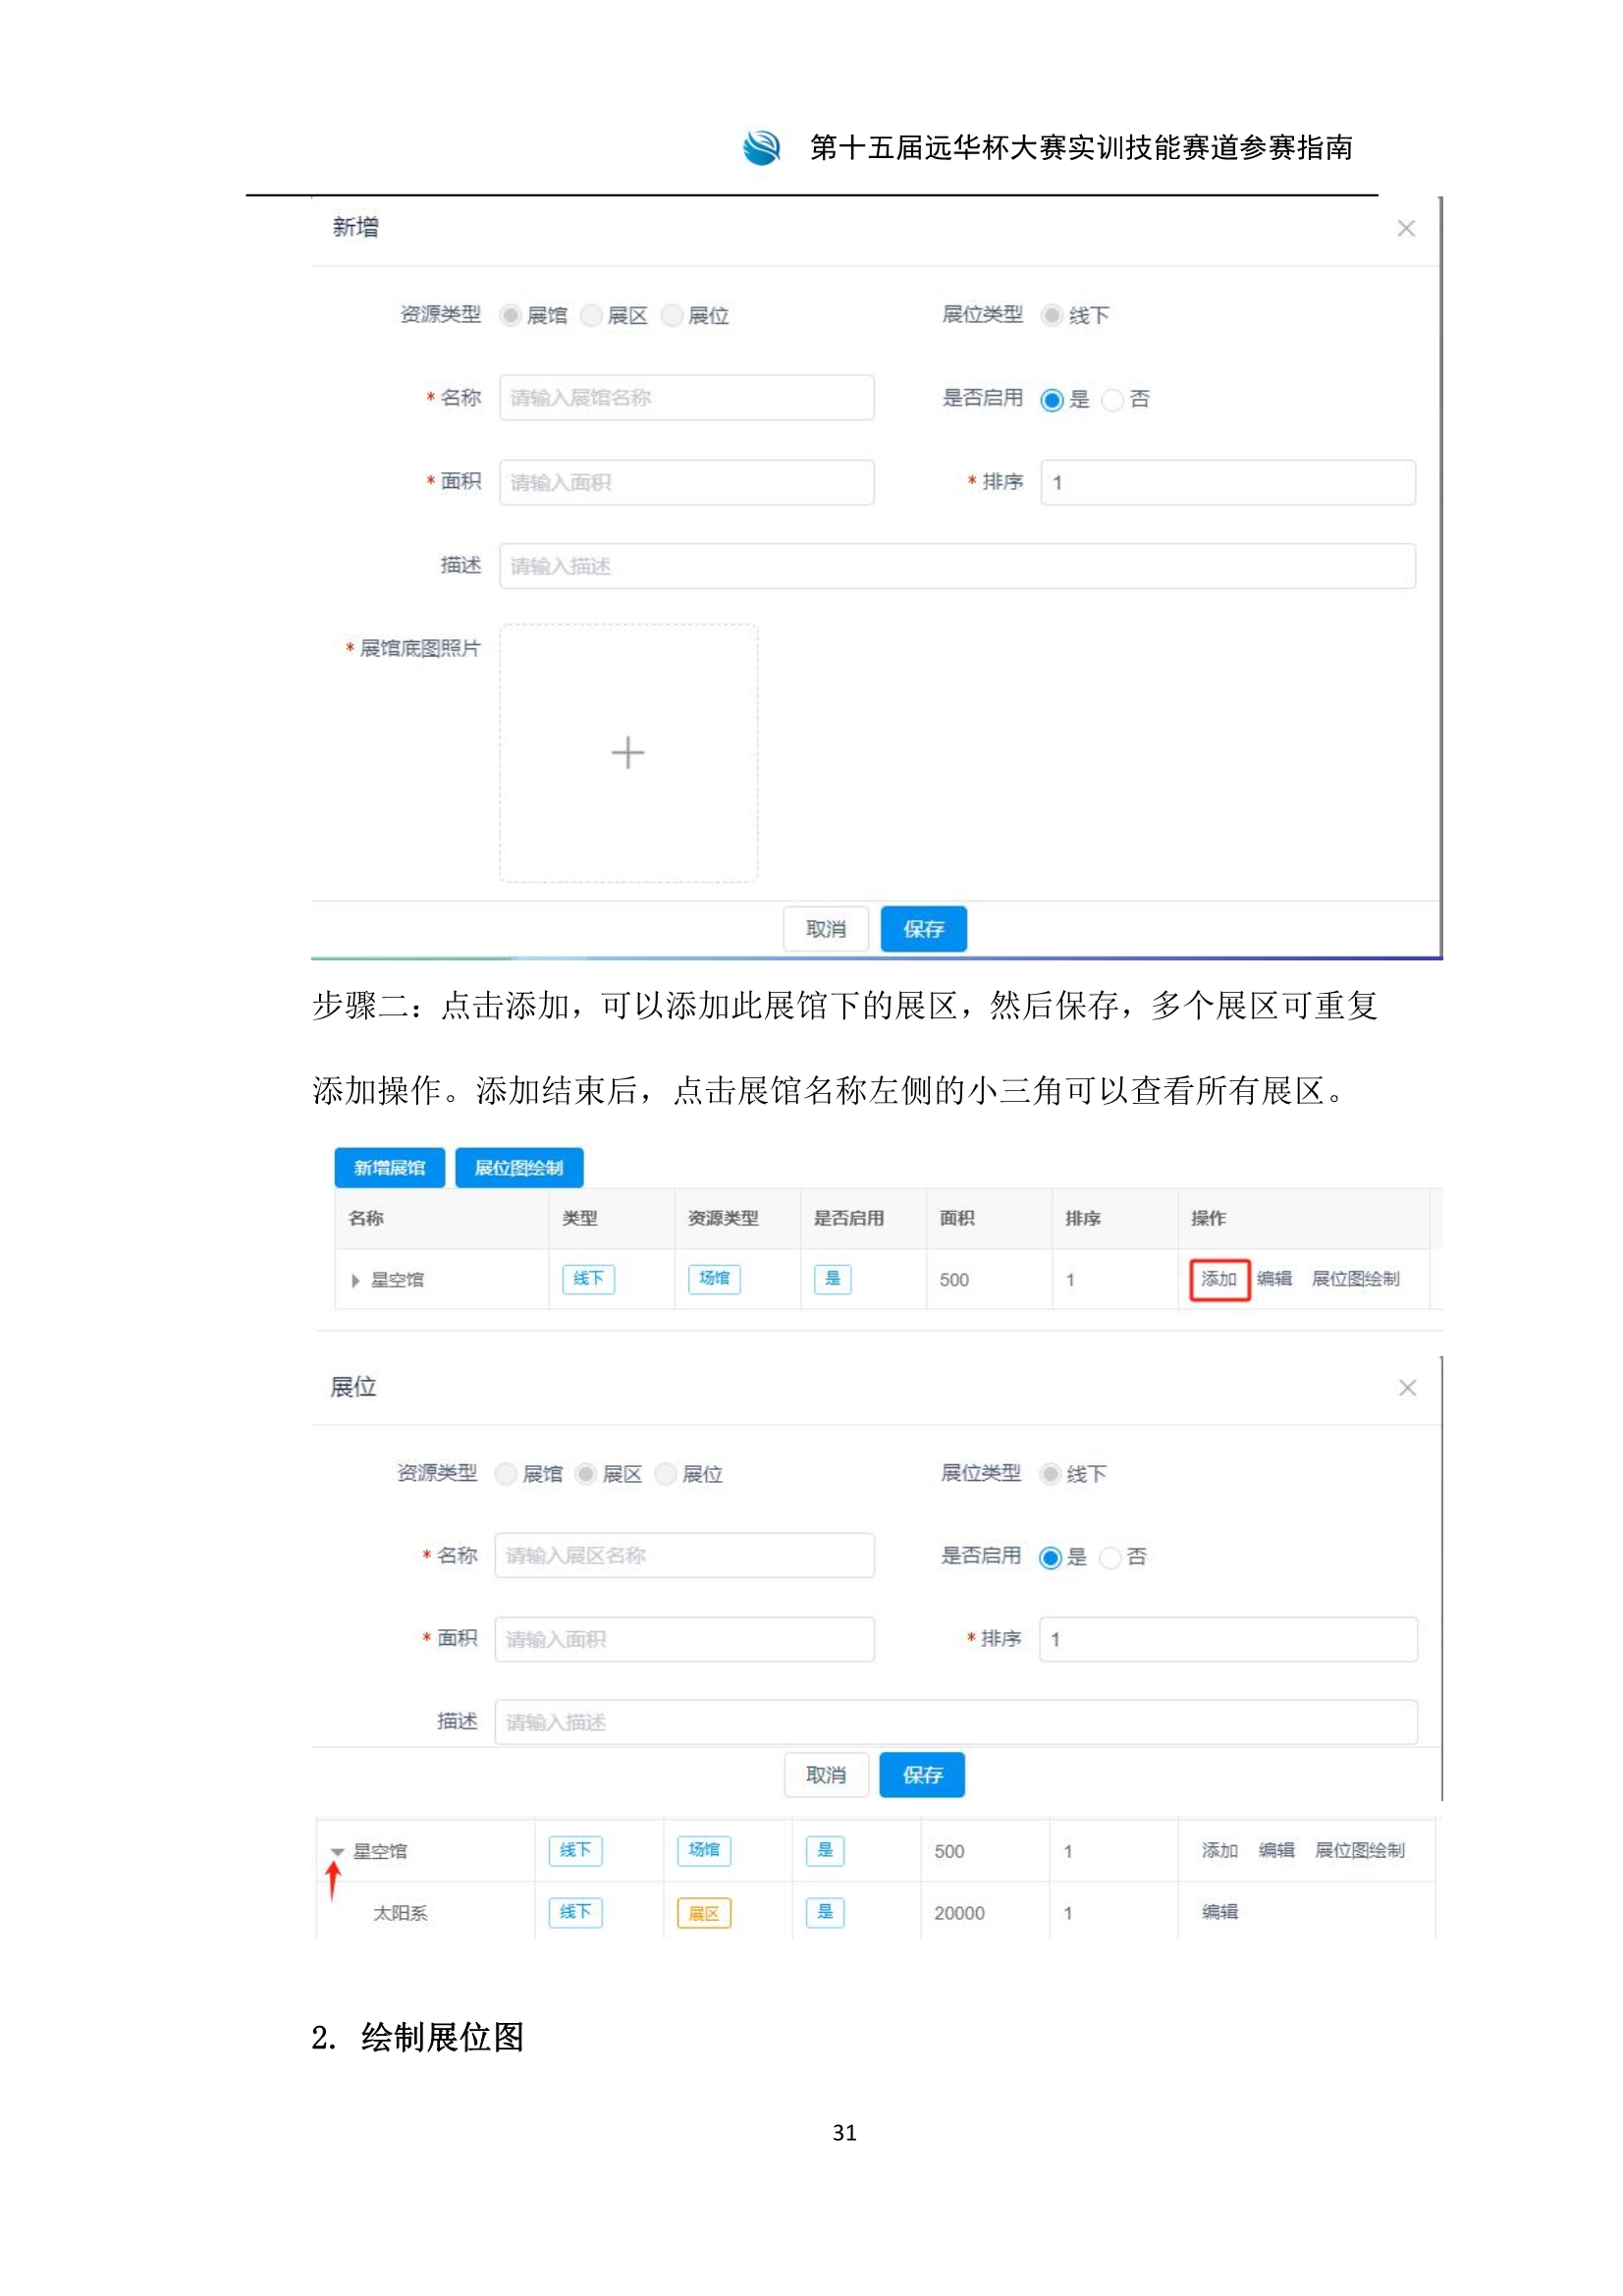Click the 资源类型 column header

tap(723, 1218)
